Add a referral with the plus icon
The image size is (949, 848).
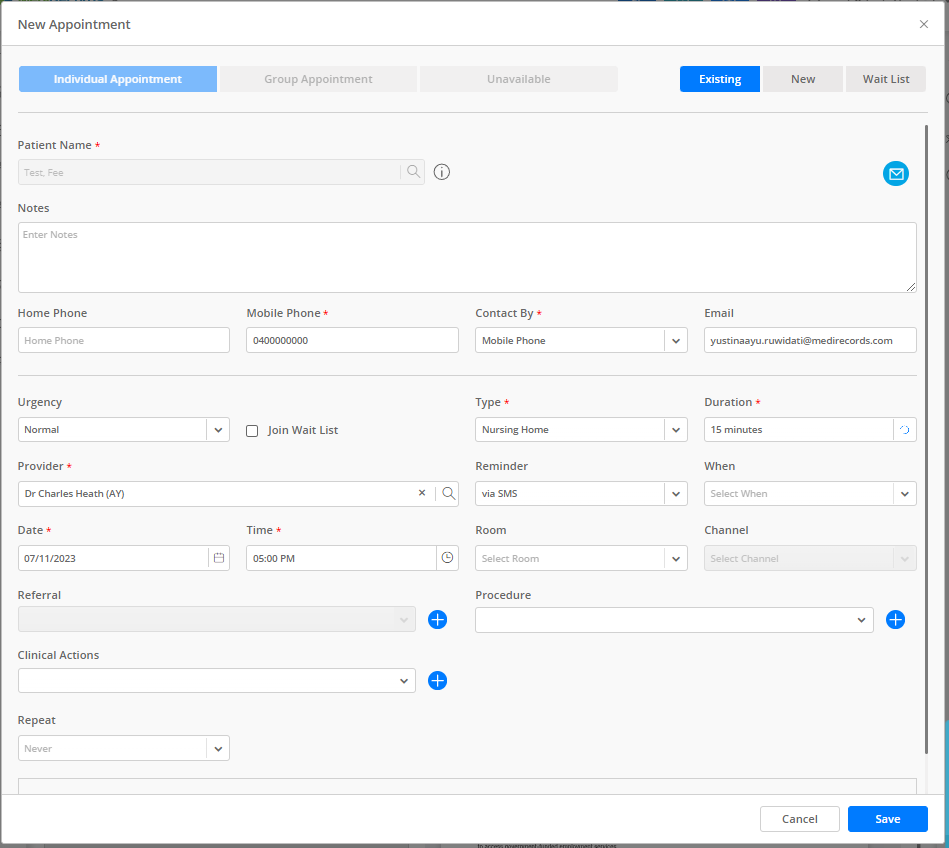438,619
